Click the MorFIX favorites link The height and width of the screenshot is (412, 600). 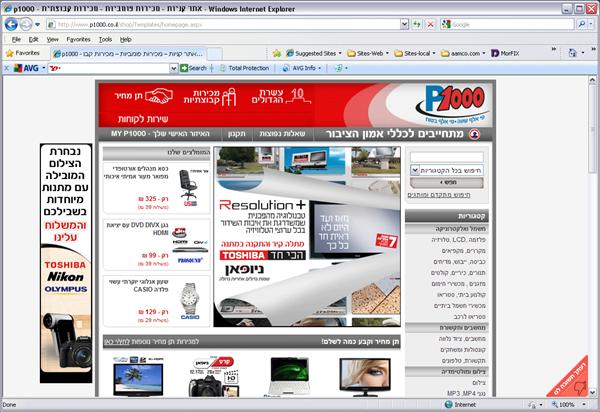click(505, 54)
